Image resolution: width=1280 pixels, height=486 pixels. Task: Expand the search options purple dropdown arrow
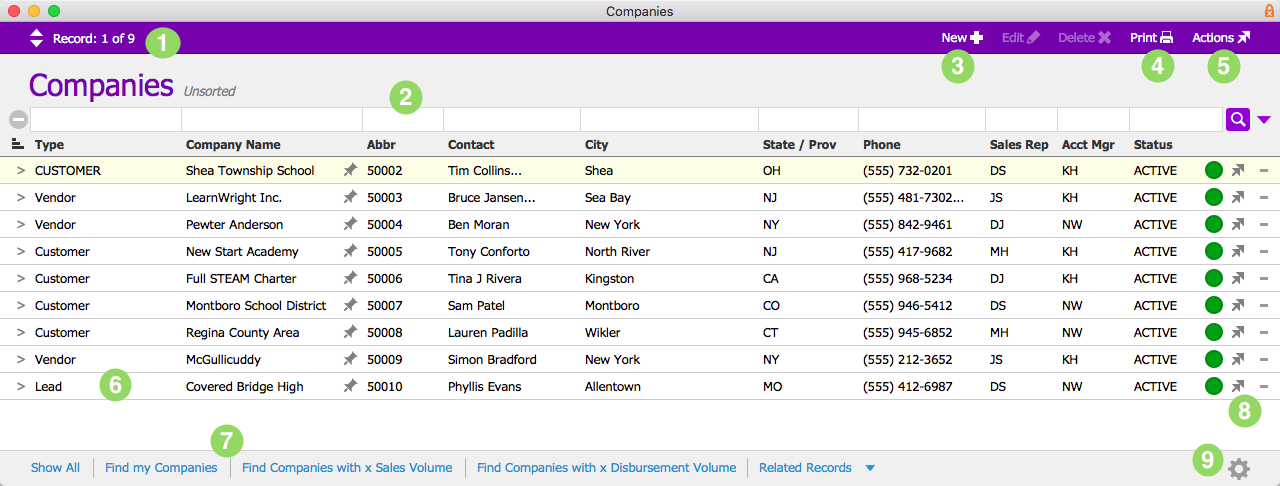[x=1264, y=120]
